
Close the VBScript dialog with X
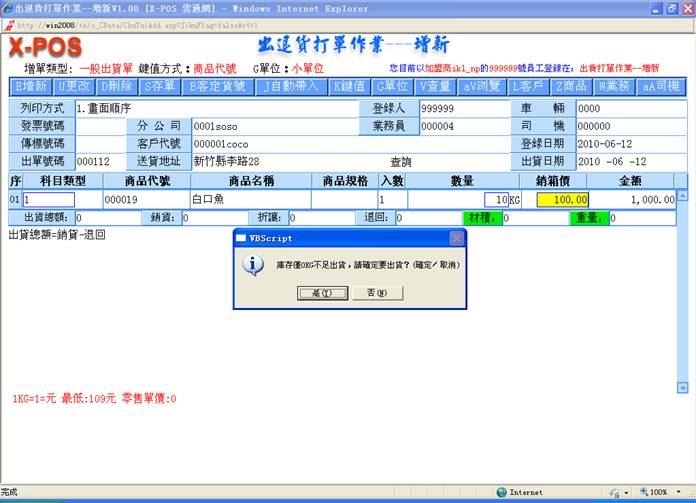coord(456,238)
